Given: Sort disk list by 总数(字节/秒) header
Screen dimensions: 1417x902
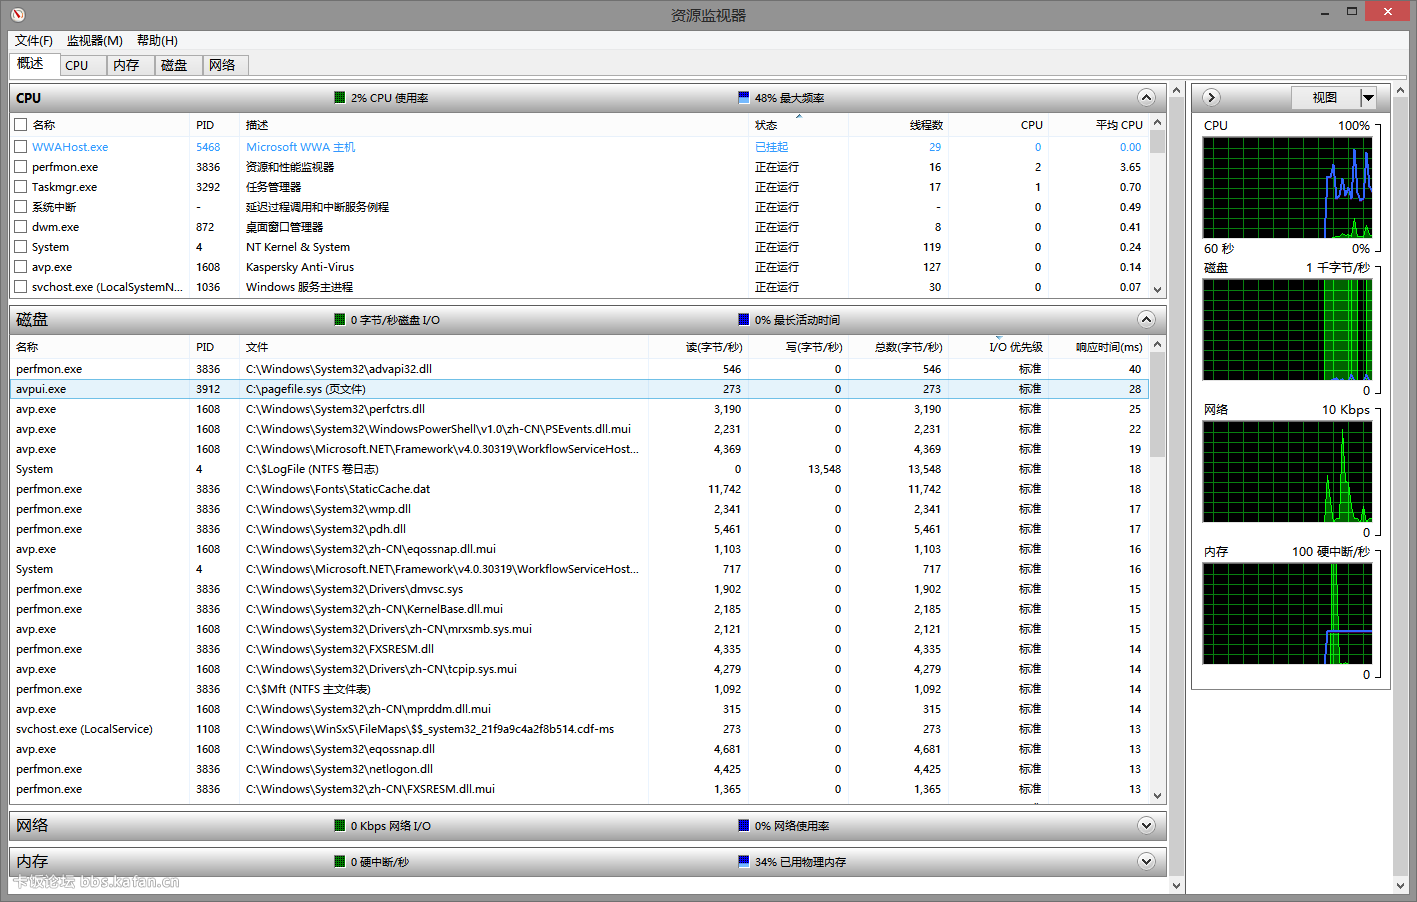Looking at the screenshot, I should point(898,347).
